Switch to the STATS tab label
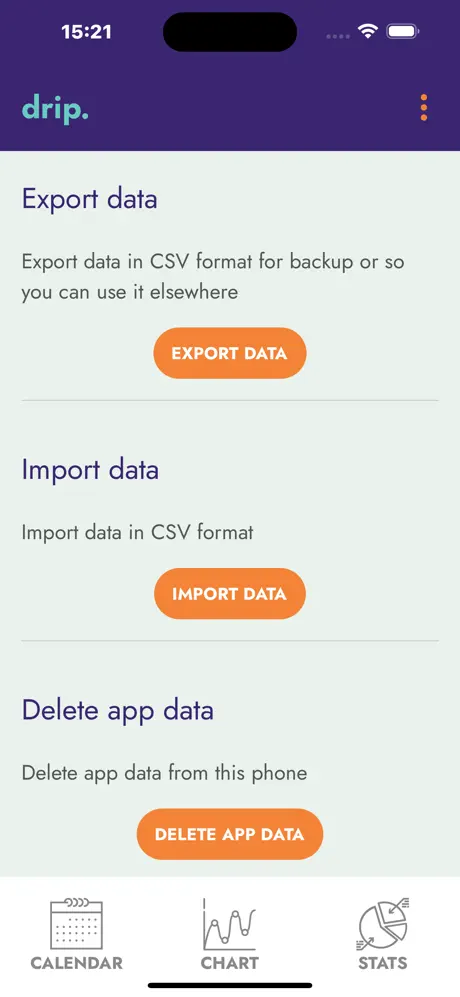The image size is (460, 997). coord(382,963)
